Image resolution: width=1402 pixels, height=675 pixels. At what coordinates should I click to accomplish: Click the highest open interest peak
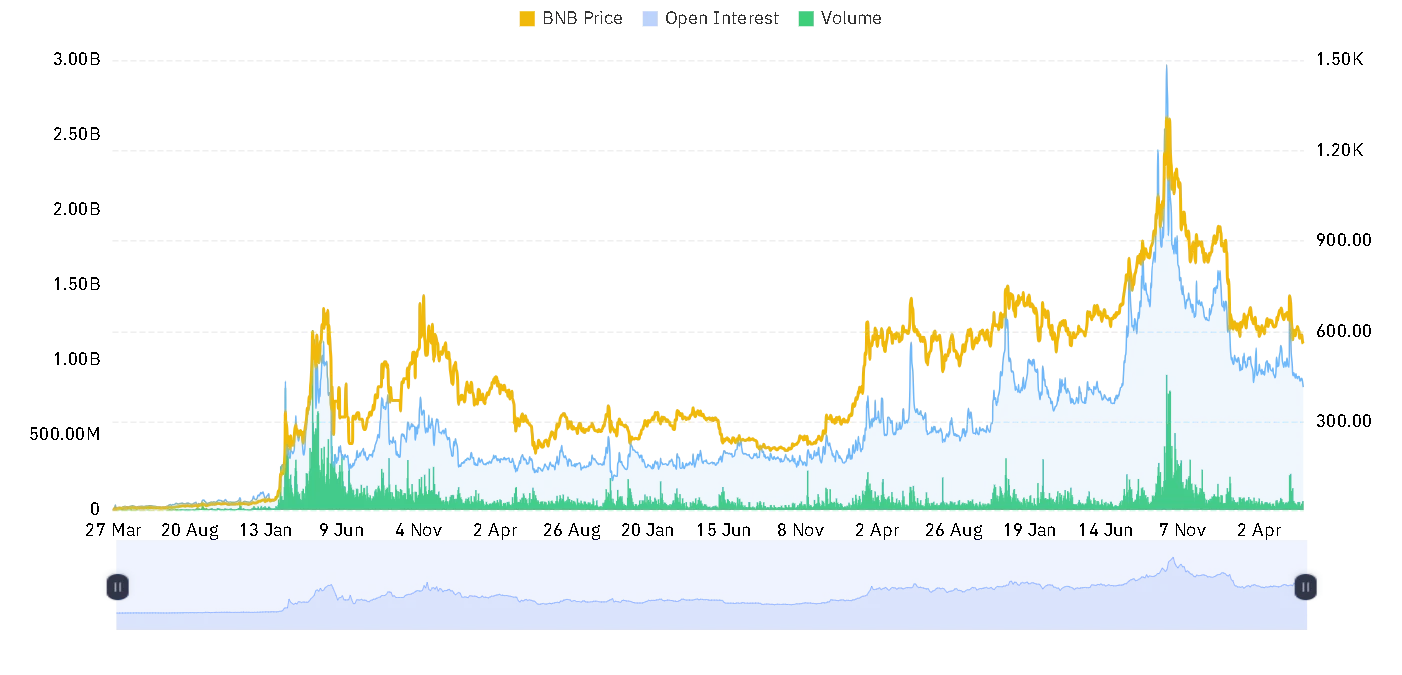[x=1166, y=67]
